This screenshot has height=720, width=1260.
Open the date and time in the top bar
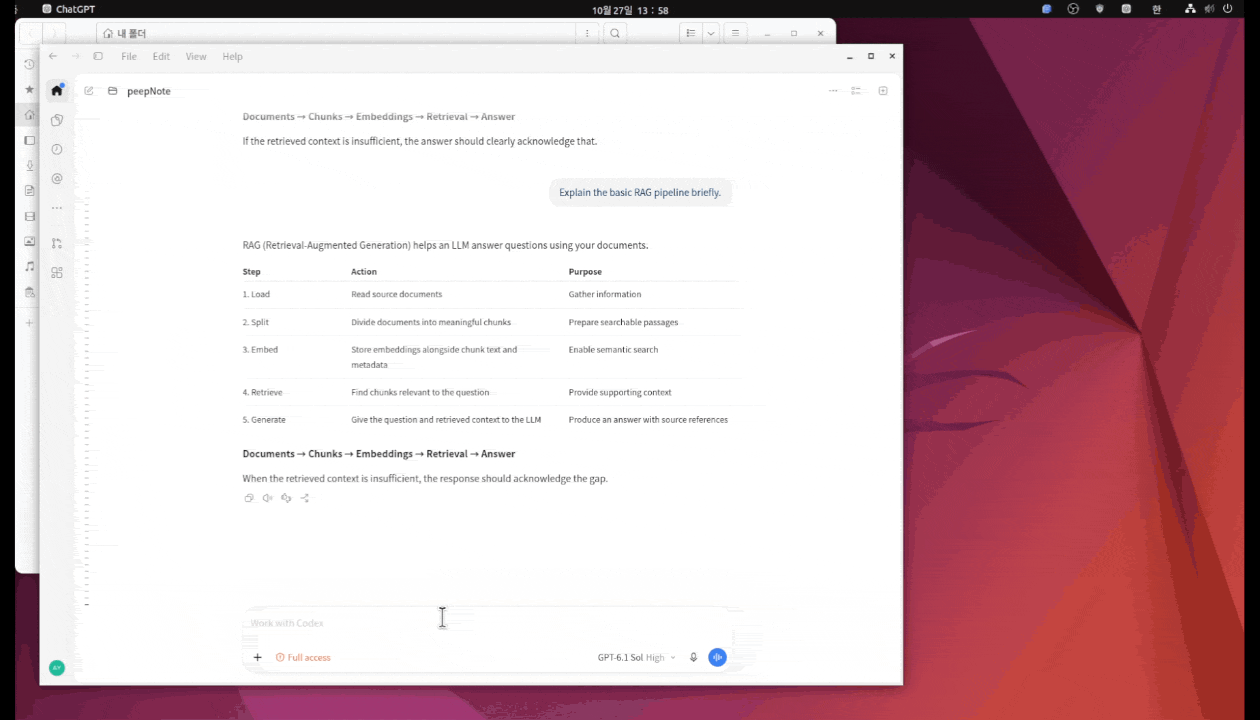tap(630, 9)
